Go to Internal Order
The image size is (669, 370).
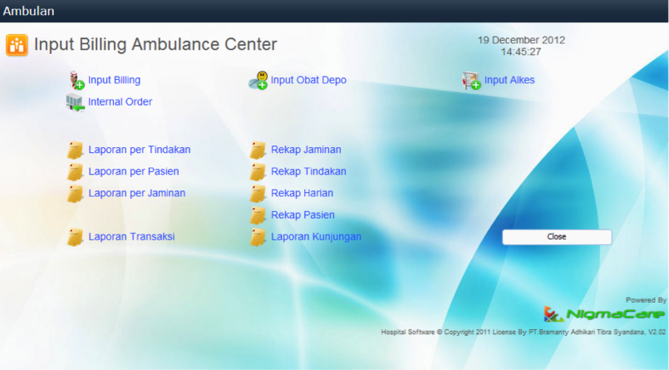(120, 102)
